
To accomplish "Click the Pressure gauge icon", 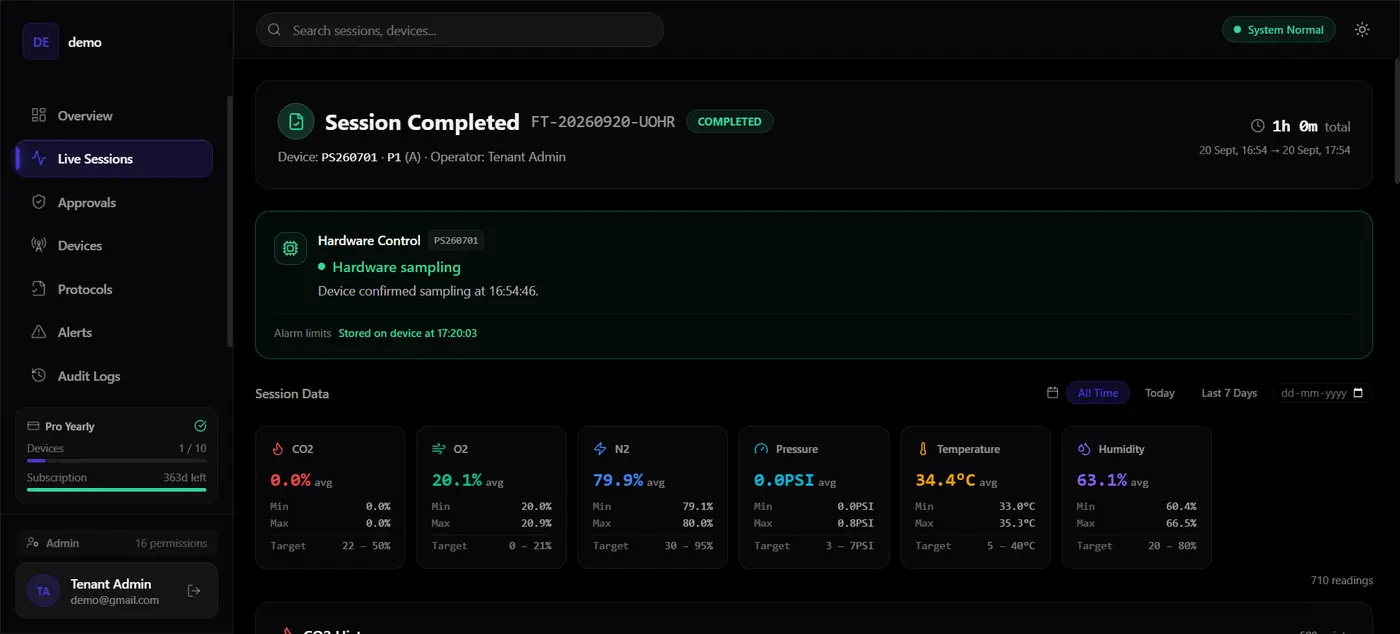I will [x=761, y=449].
